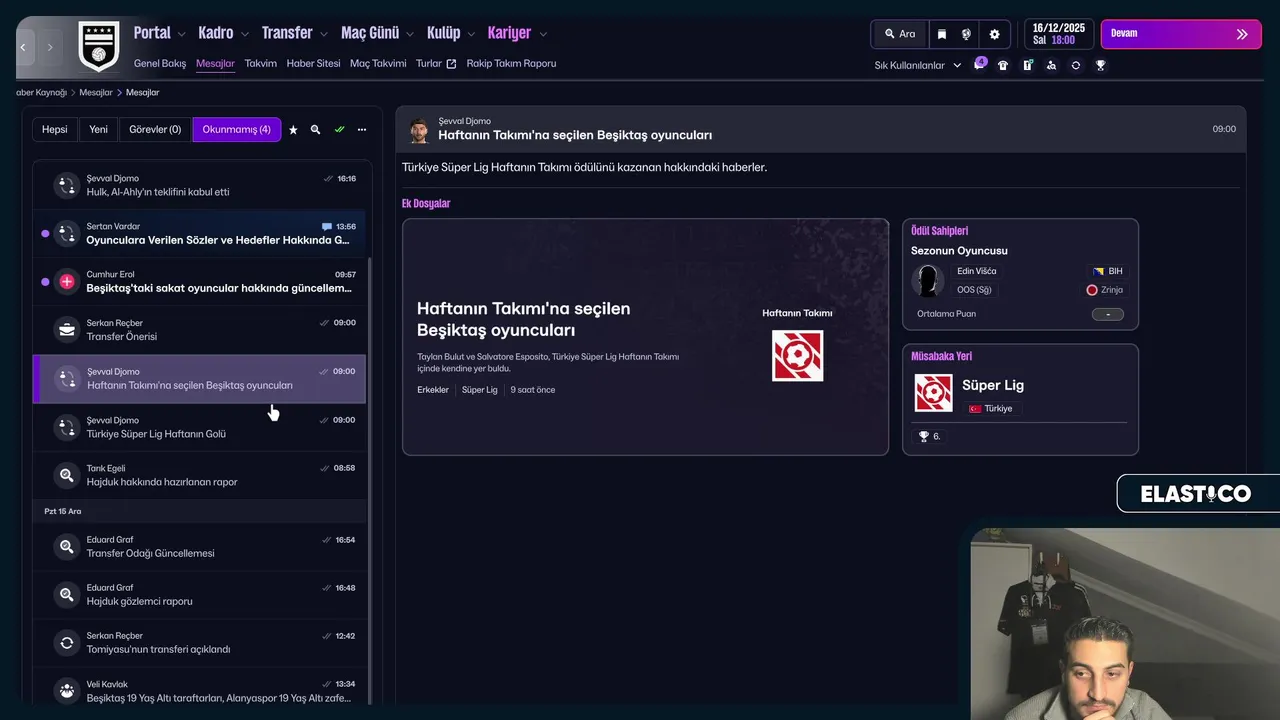Screen dimensions: 1280x720
Task: Open the Takvim tab
Action: (260, 63)
